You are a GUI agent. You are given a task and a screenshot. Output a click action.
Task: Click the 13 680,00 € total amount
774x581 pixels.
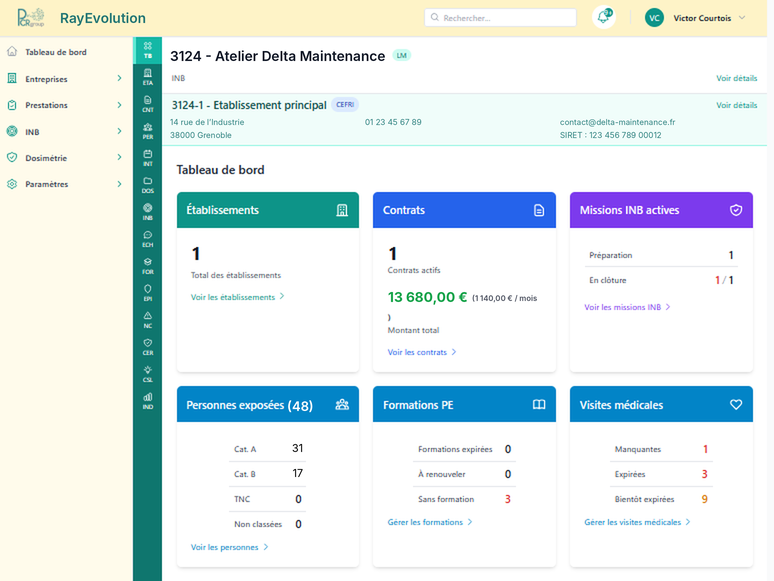tap(427, 297)
